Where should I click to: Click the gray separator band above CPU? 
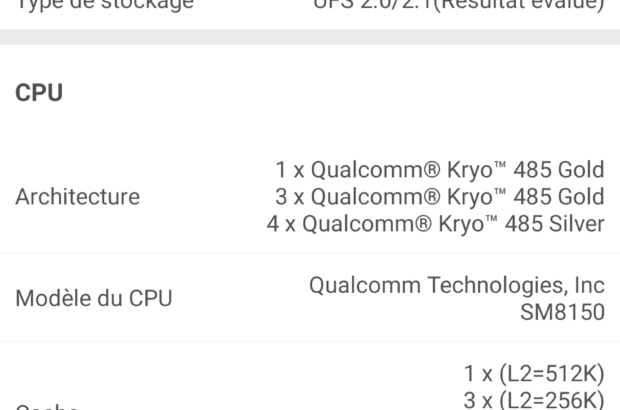click(x=310, y=36)
